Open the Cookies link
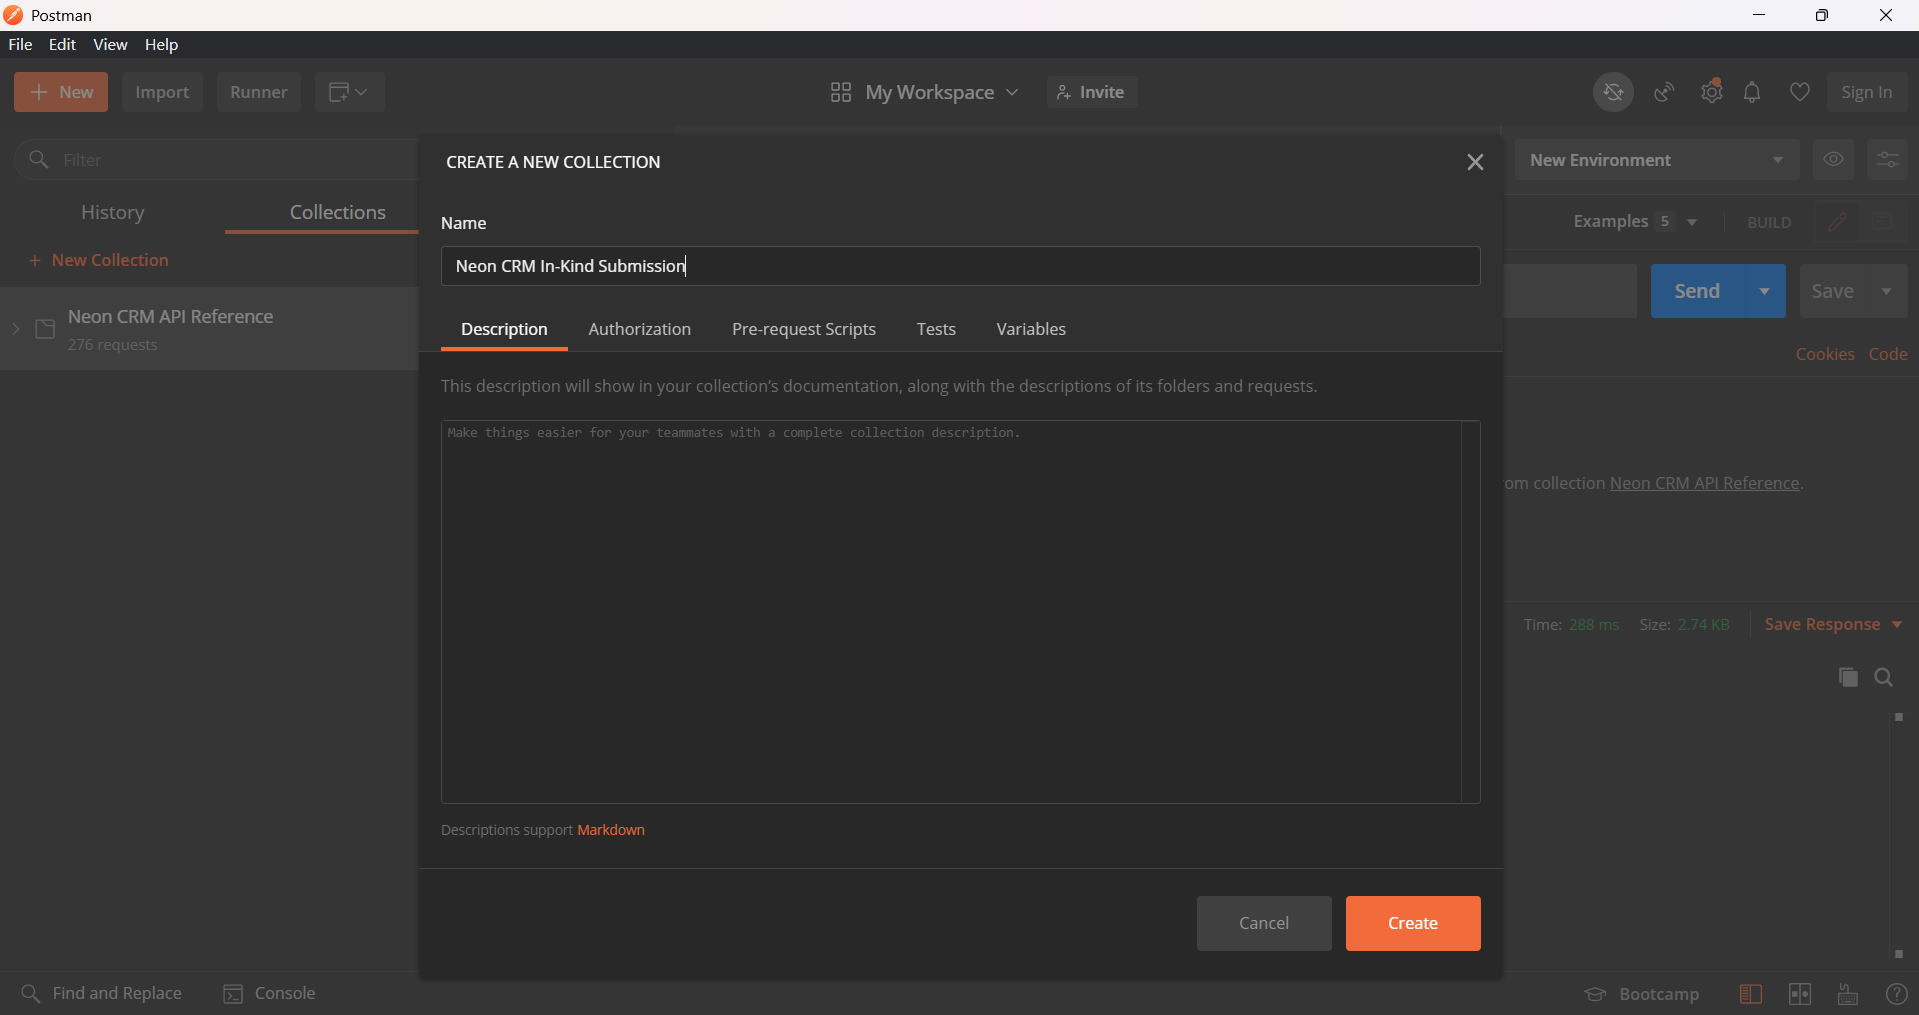 1825,354
